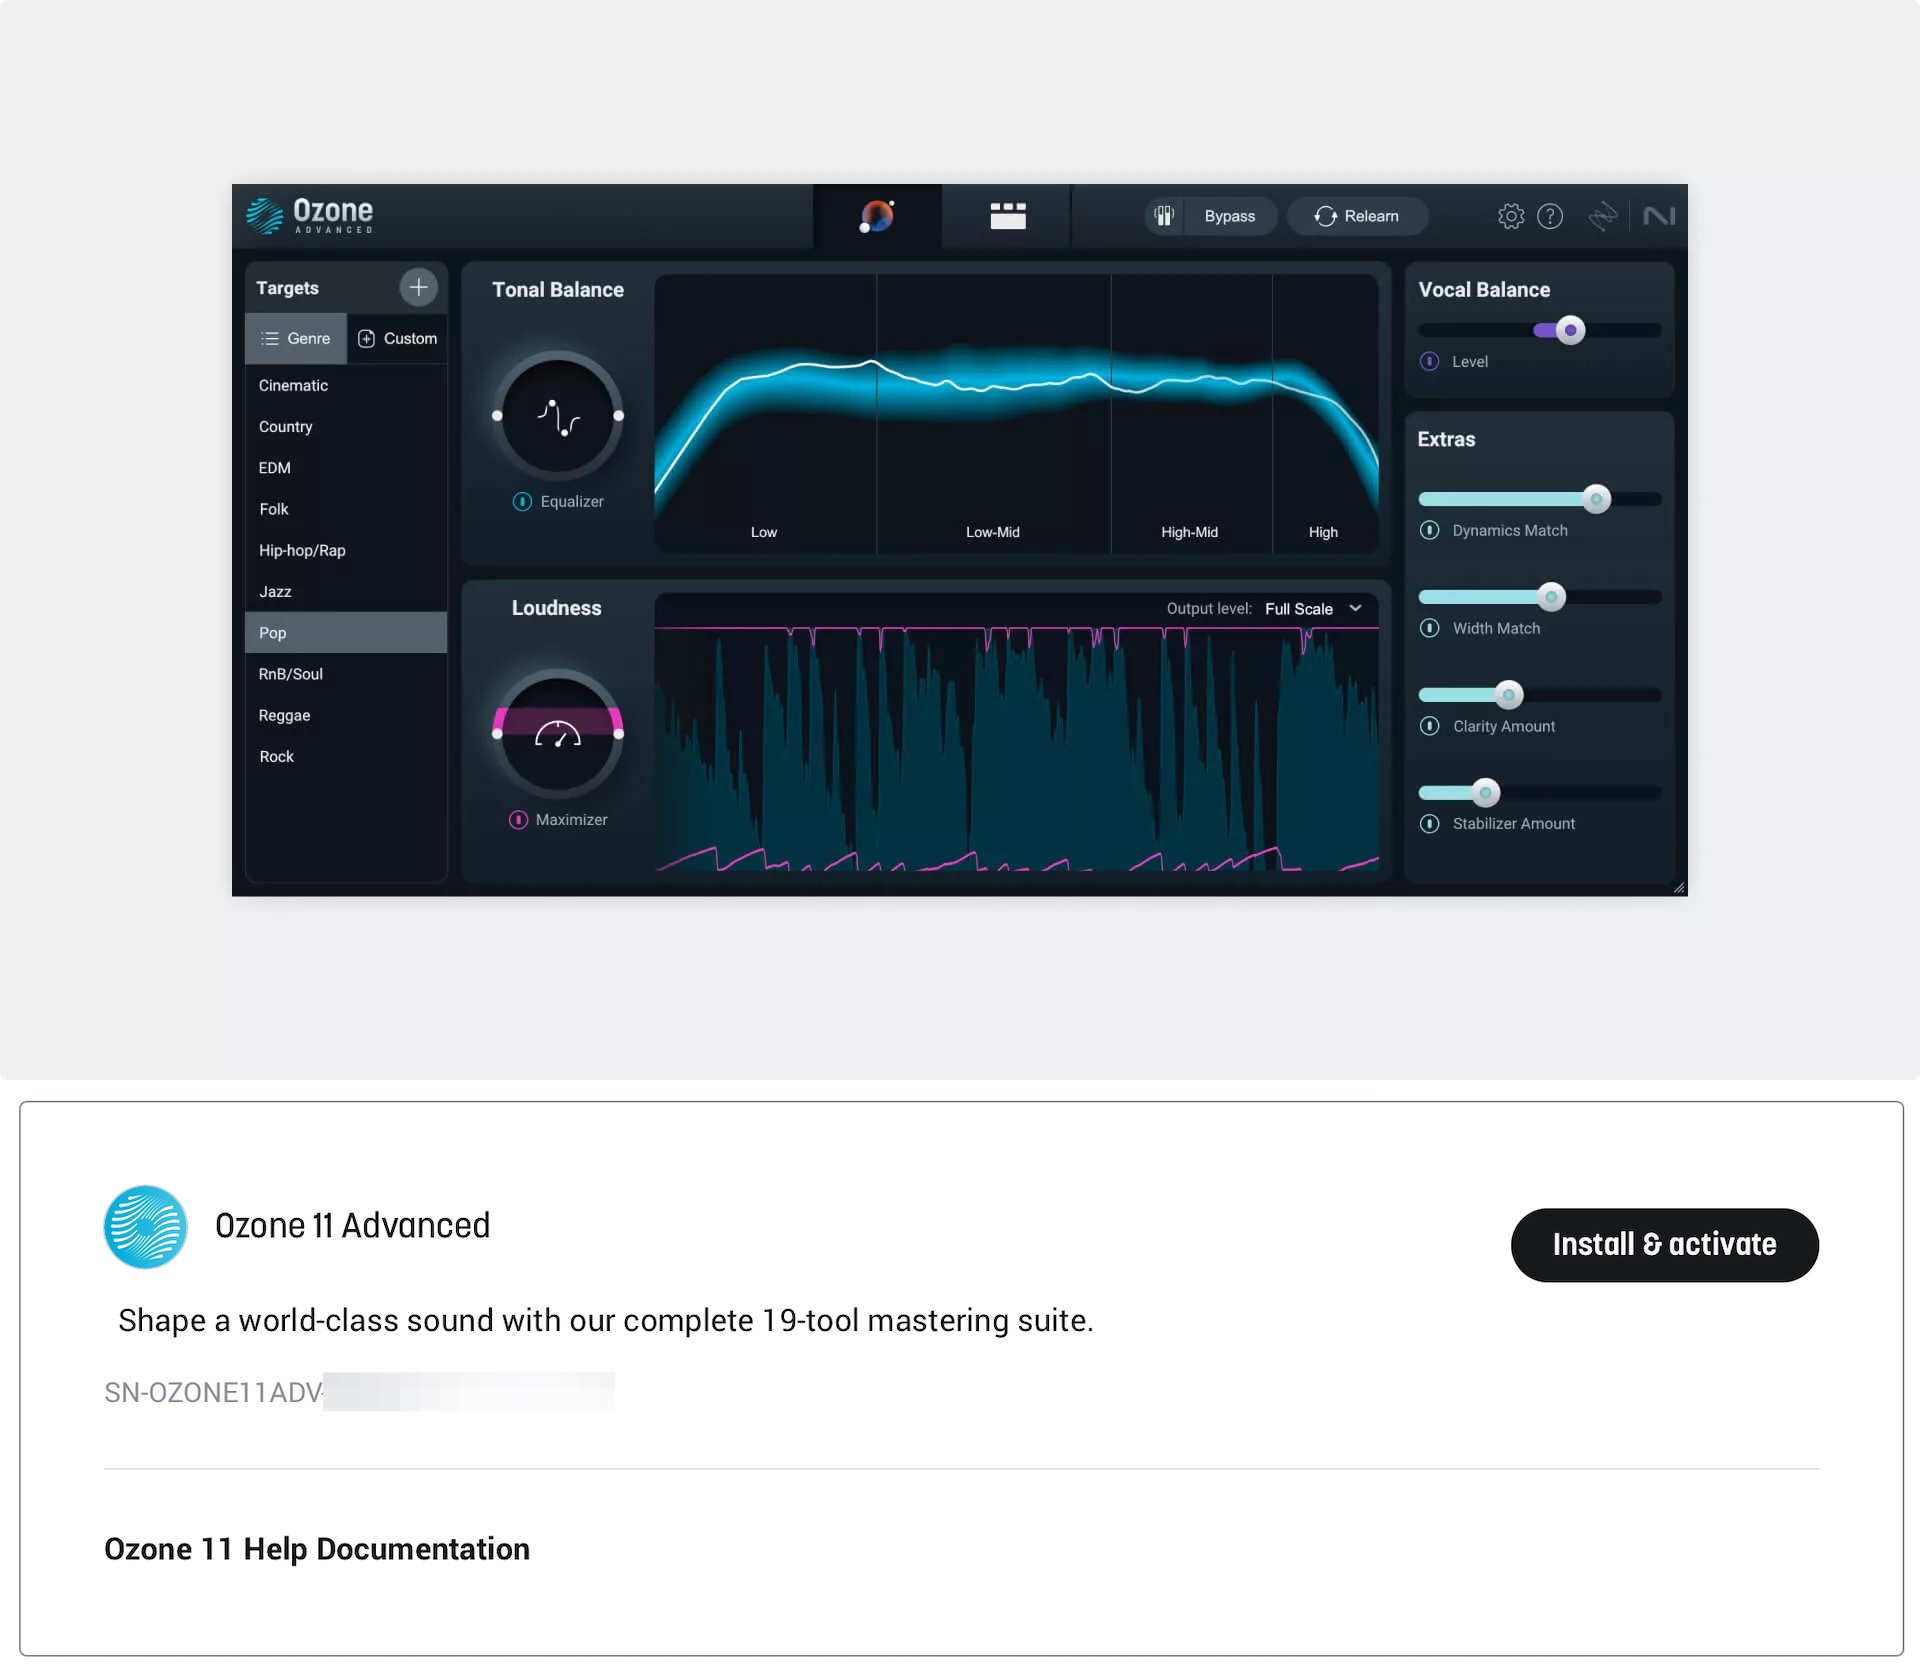This screenshot has height=1674, width=1920.
Task: Toggle Width Match power button
Action: (x=1430, y=628)
